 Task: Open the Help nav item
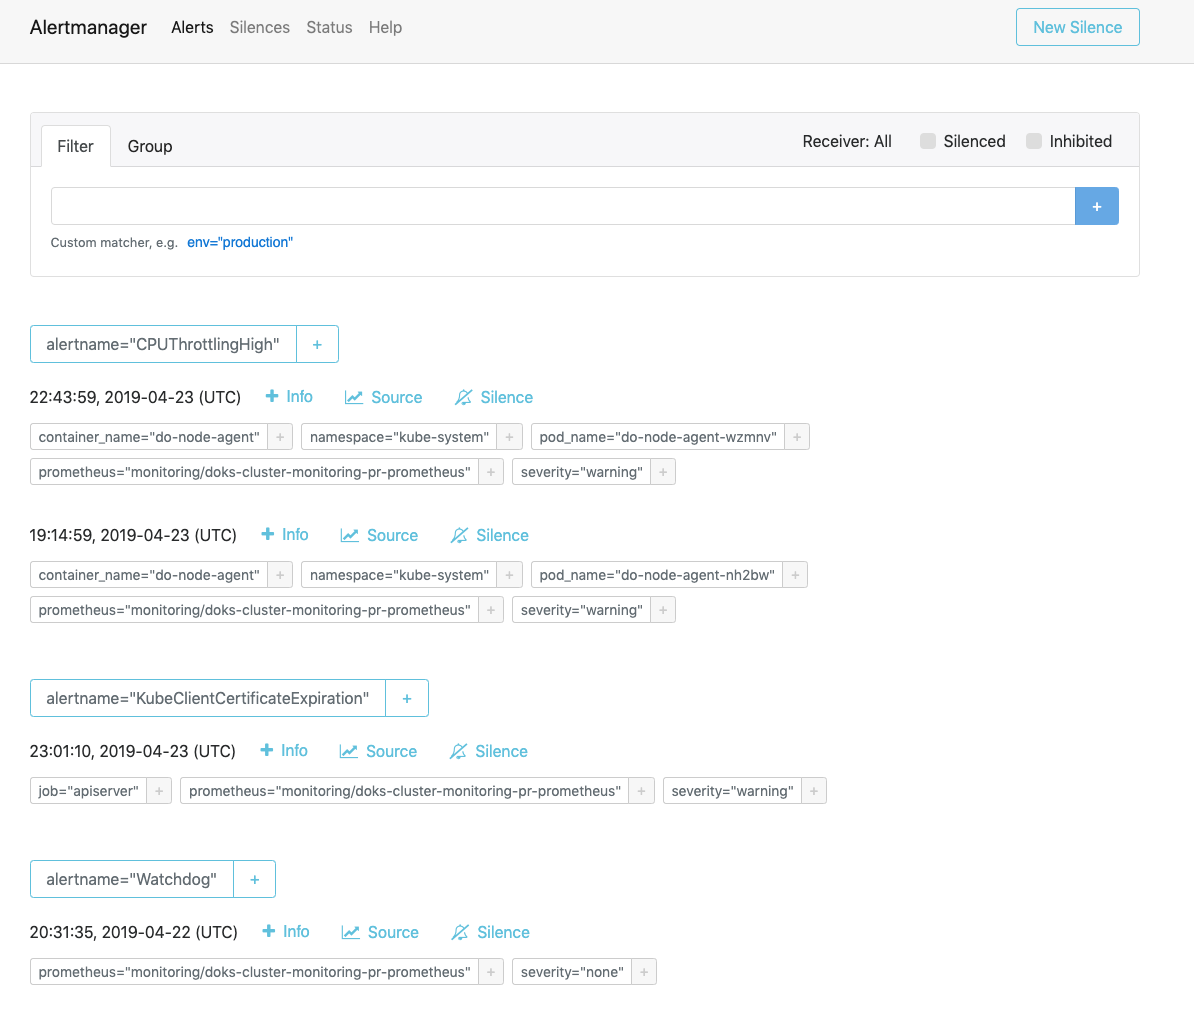point(385,27)
